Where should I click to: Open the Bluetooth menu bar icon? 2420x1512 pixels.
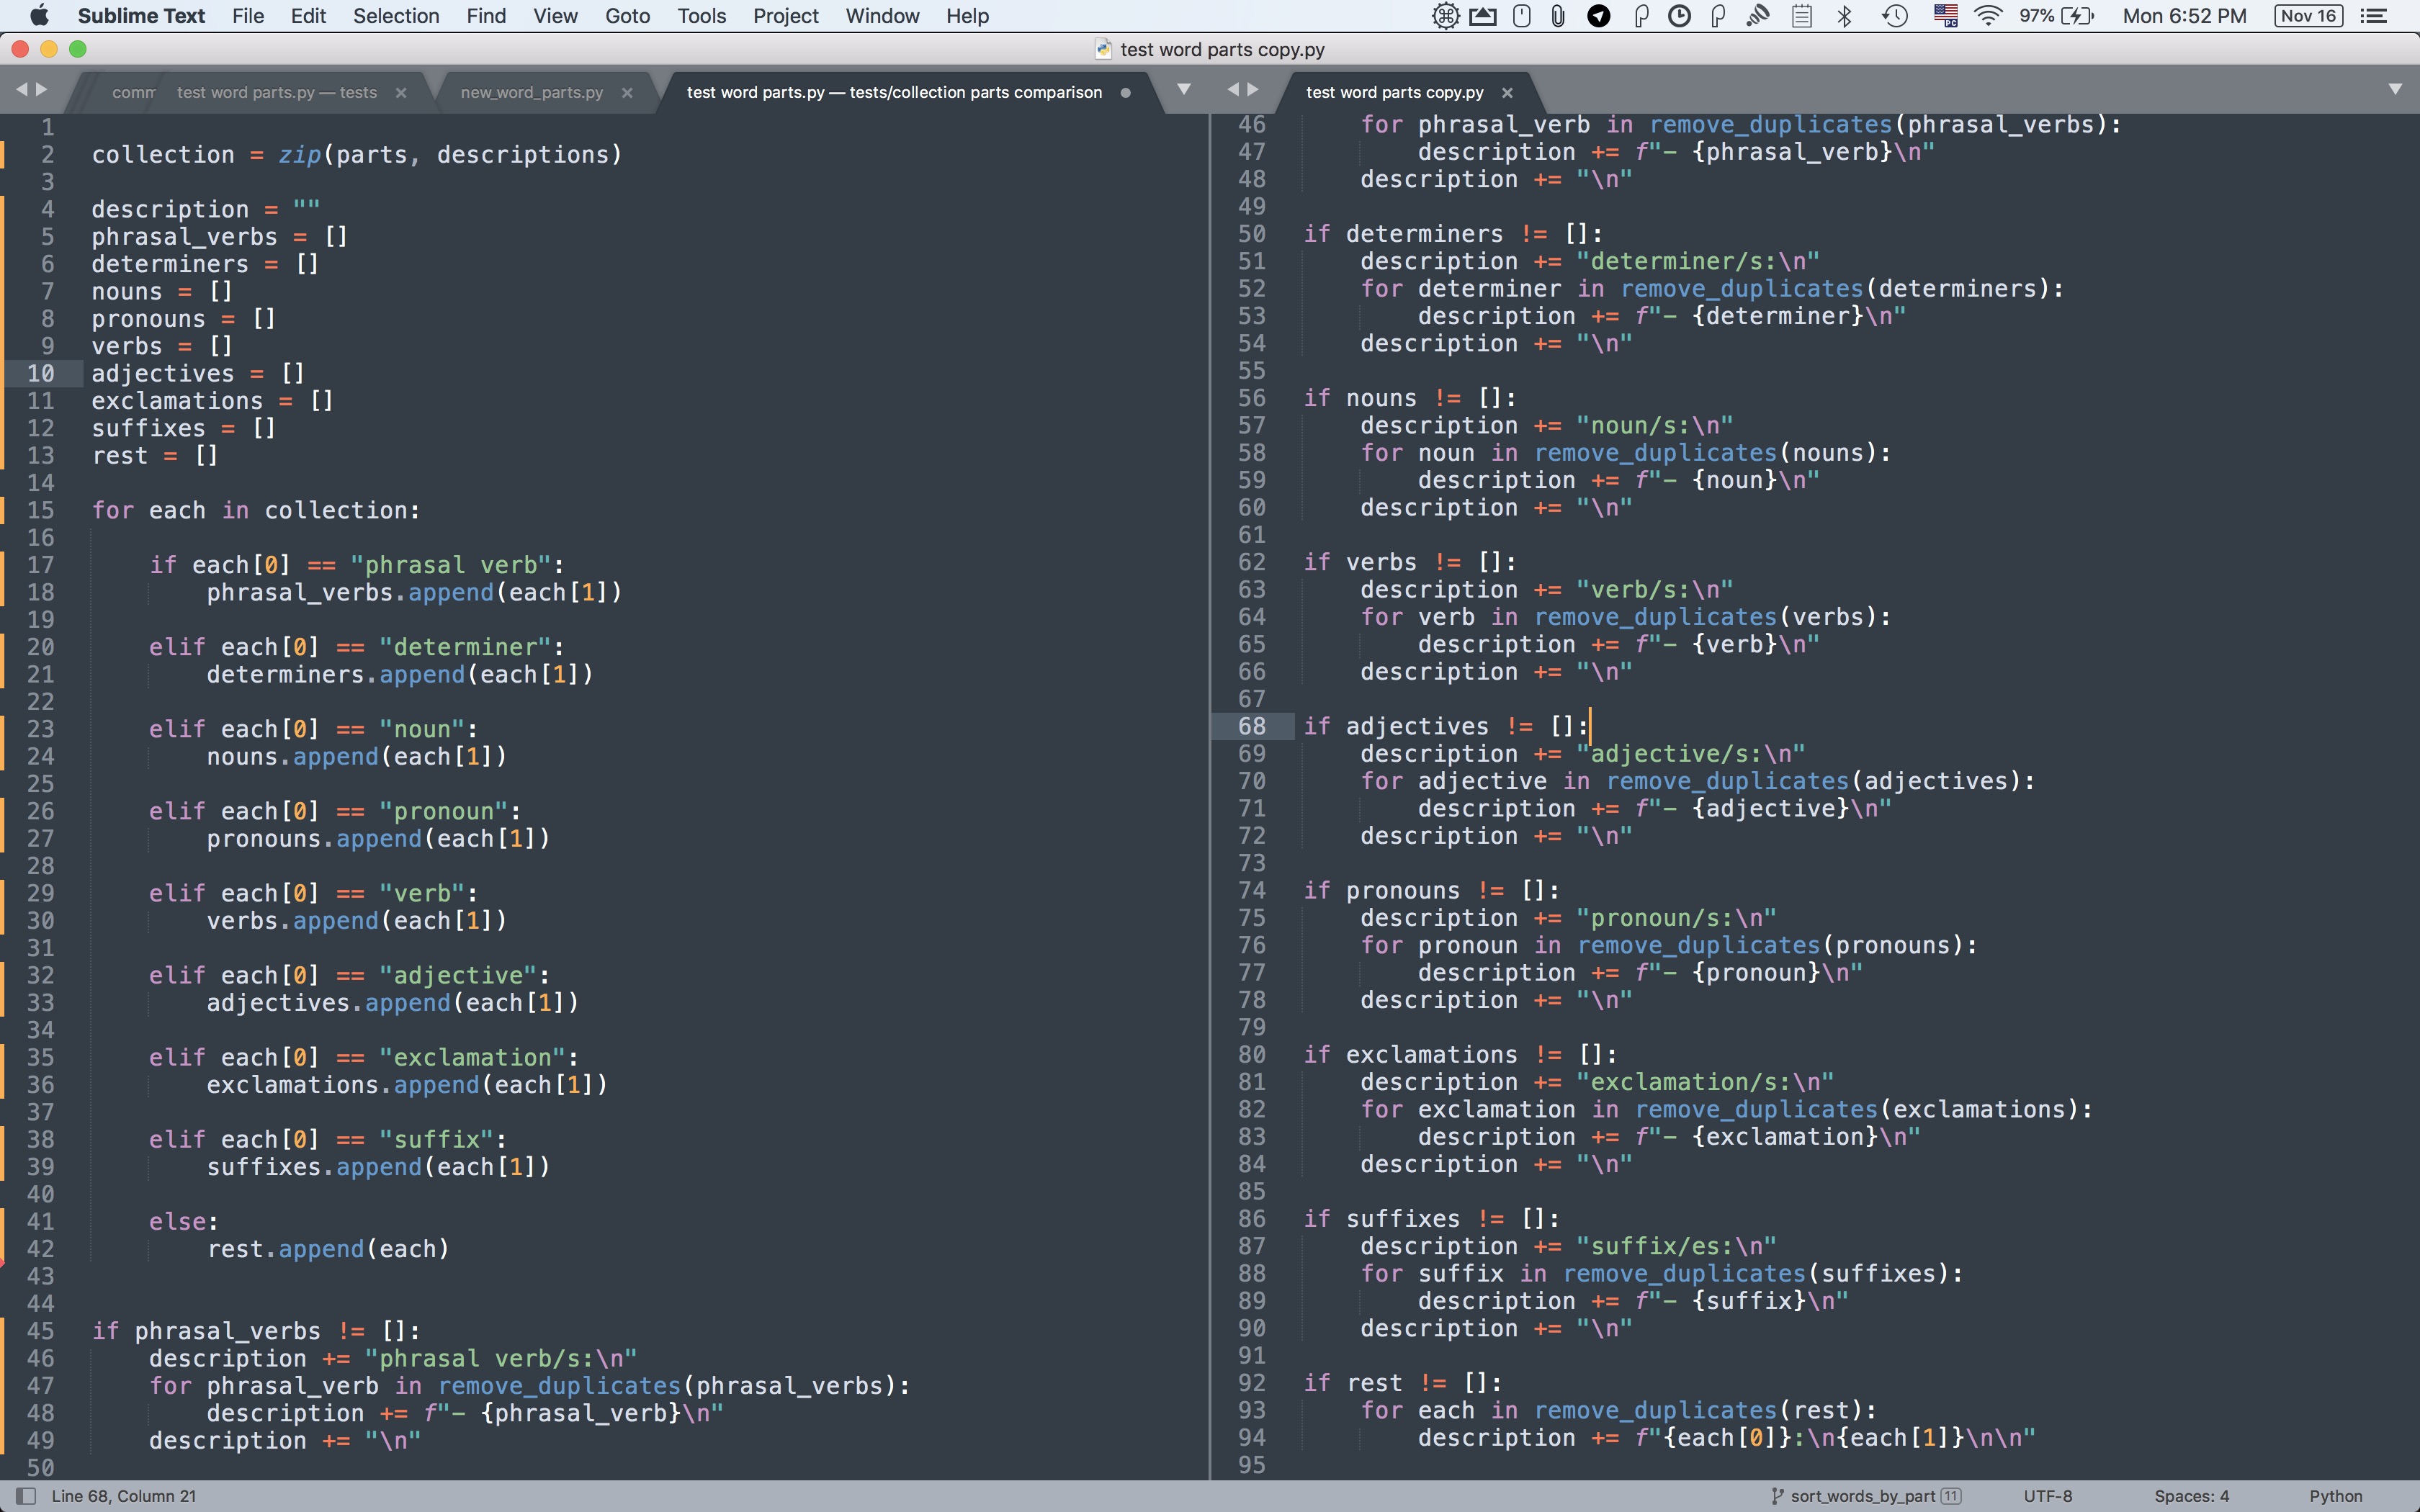coord(1845,16)
